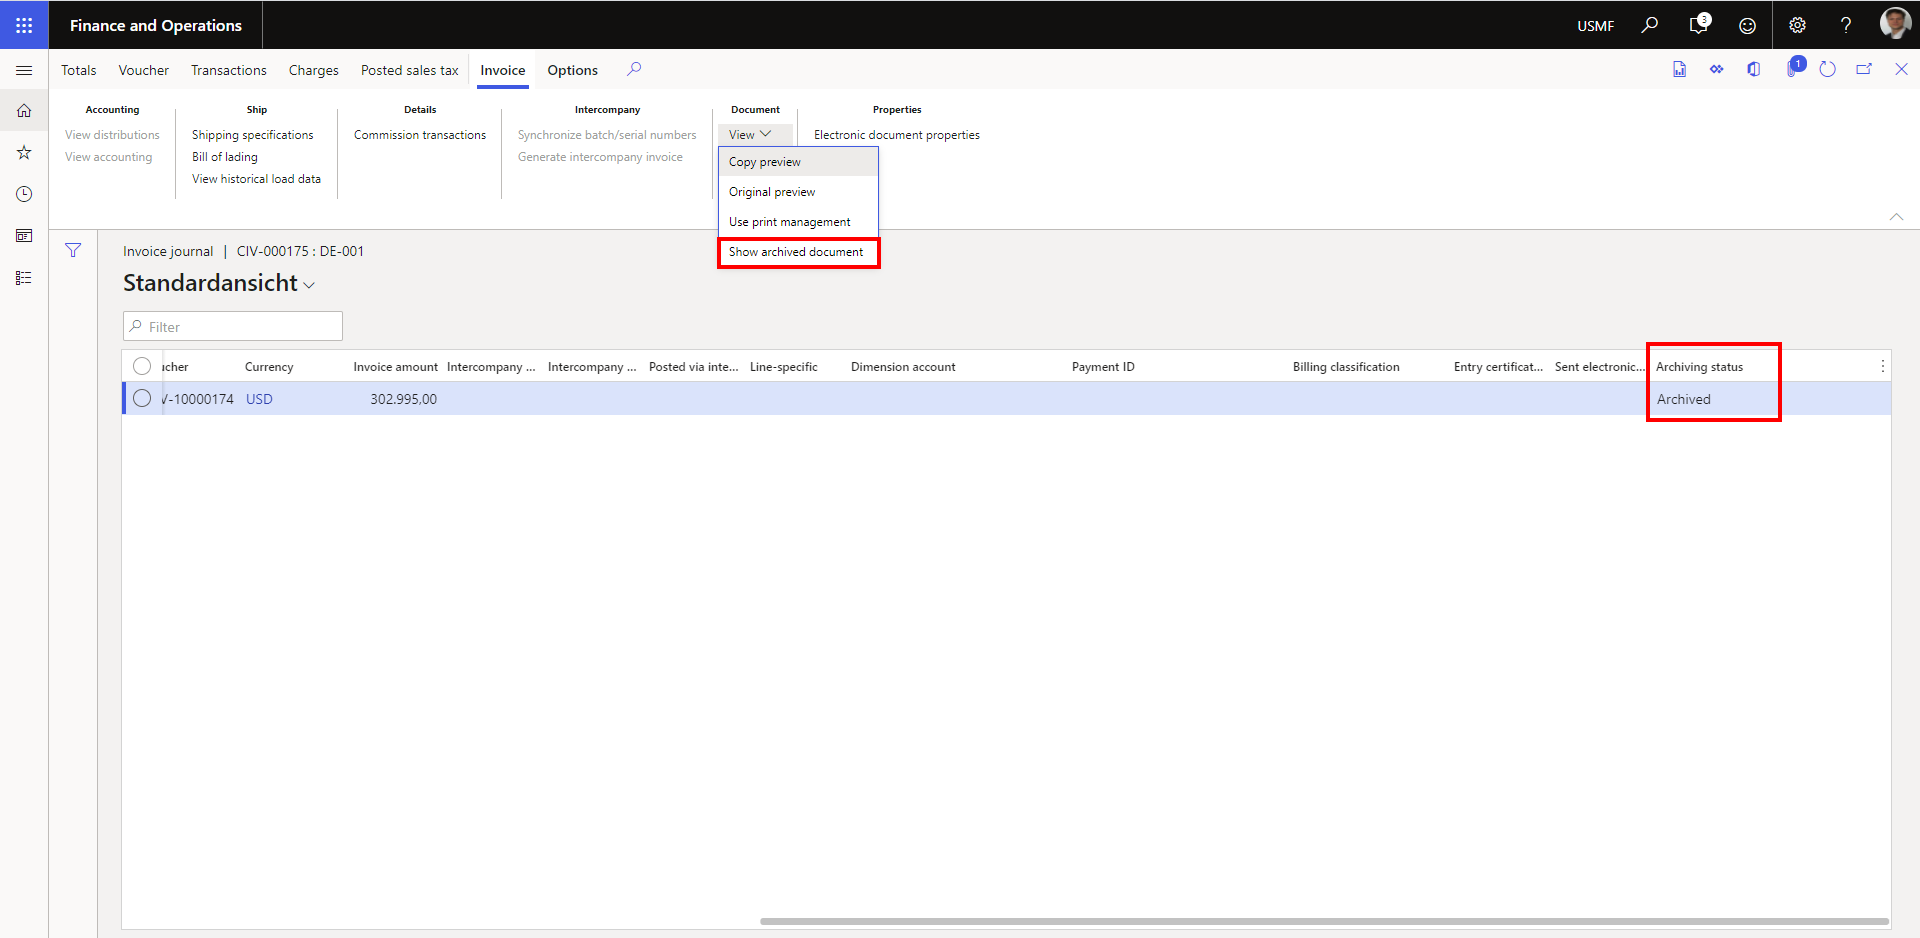Go to the Home icon in sidebar
This screenshot has height=938, width=1920.
click(24, 111)
